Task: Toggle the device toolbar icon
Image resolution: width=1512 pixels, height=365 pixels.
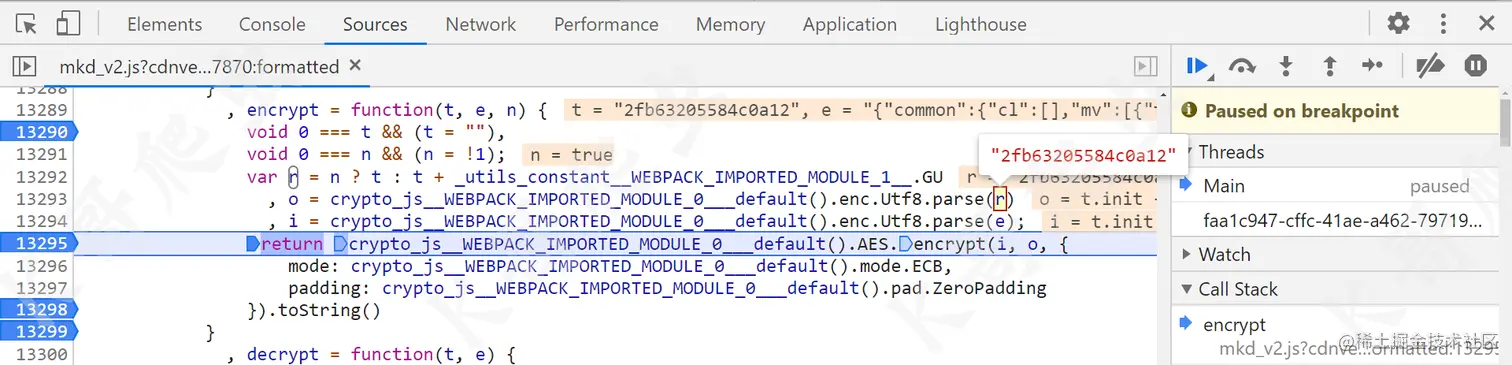Action: pyautogui.click(x=68, y=24)
